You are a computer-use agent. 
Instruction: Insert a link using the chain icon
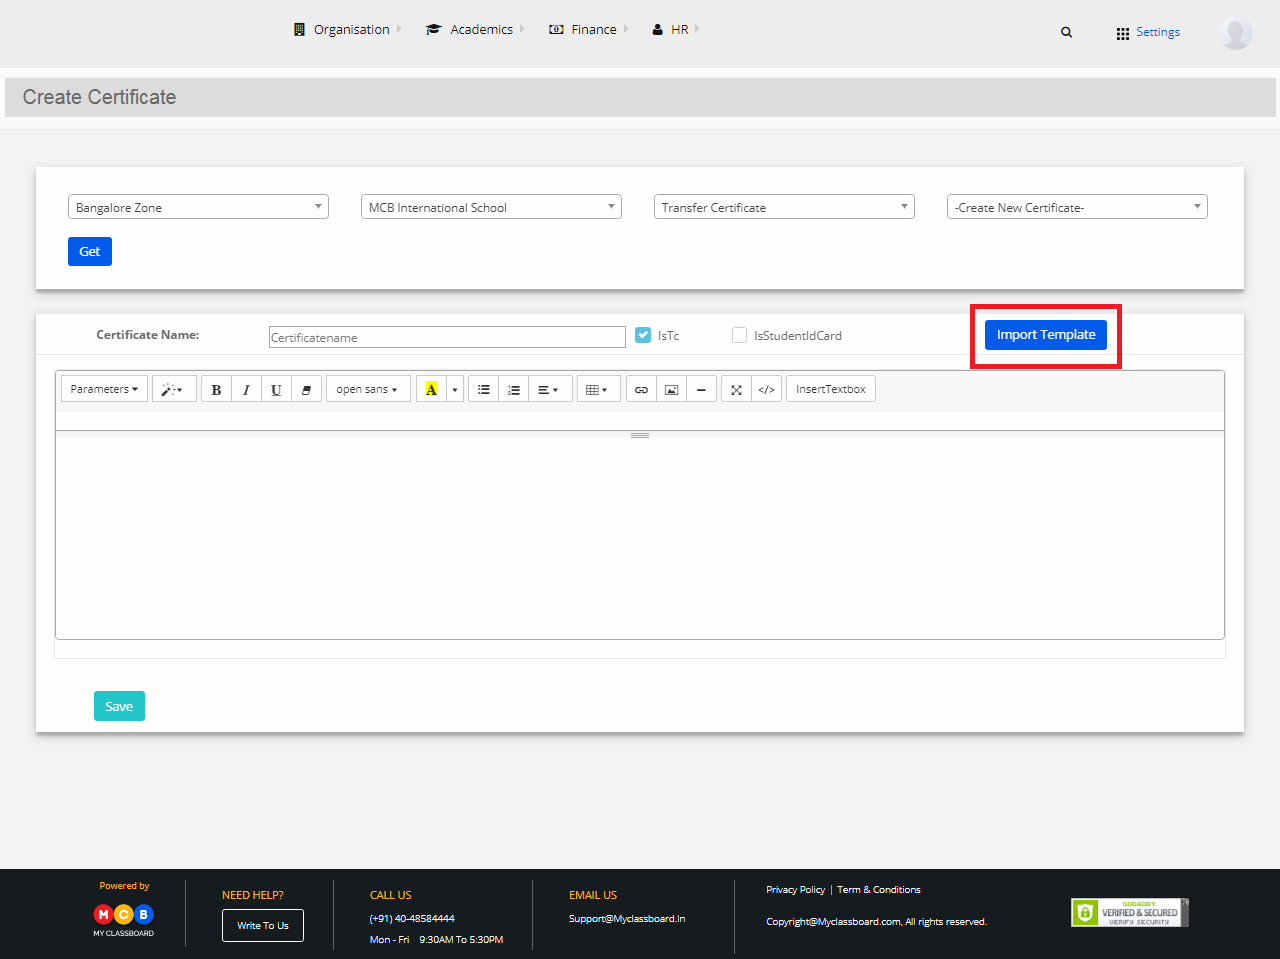coord(641,389)
